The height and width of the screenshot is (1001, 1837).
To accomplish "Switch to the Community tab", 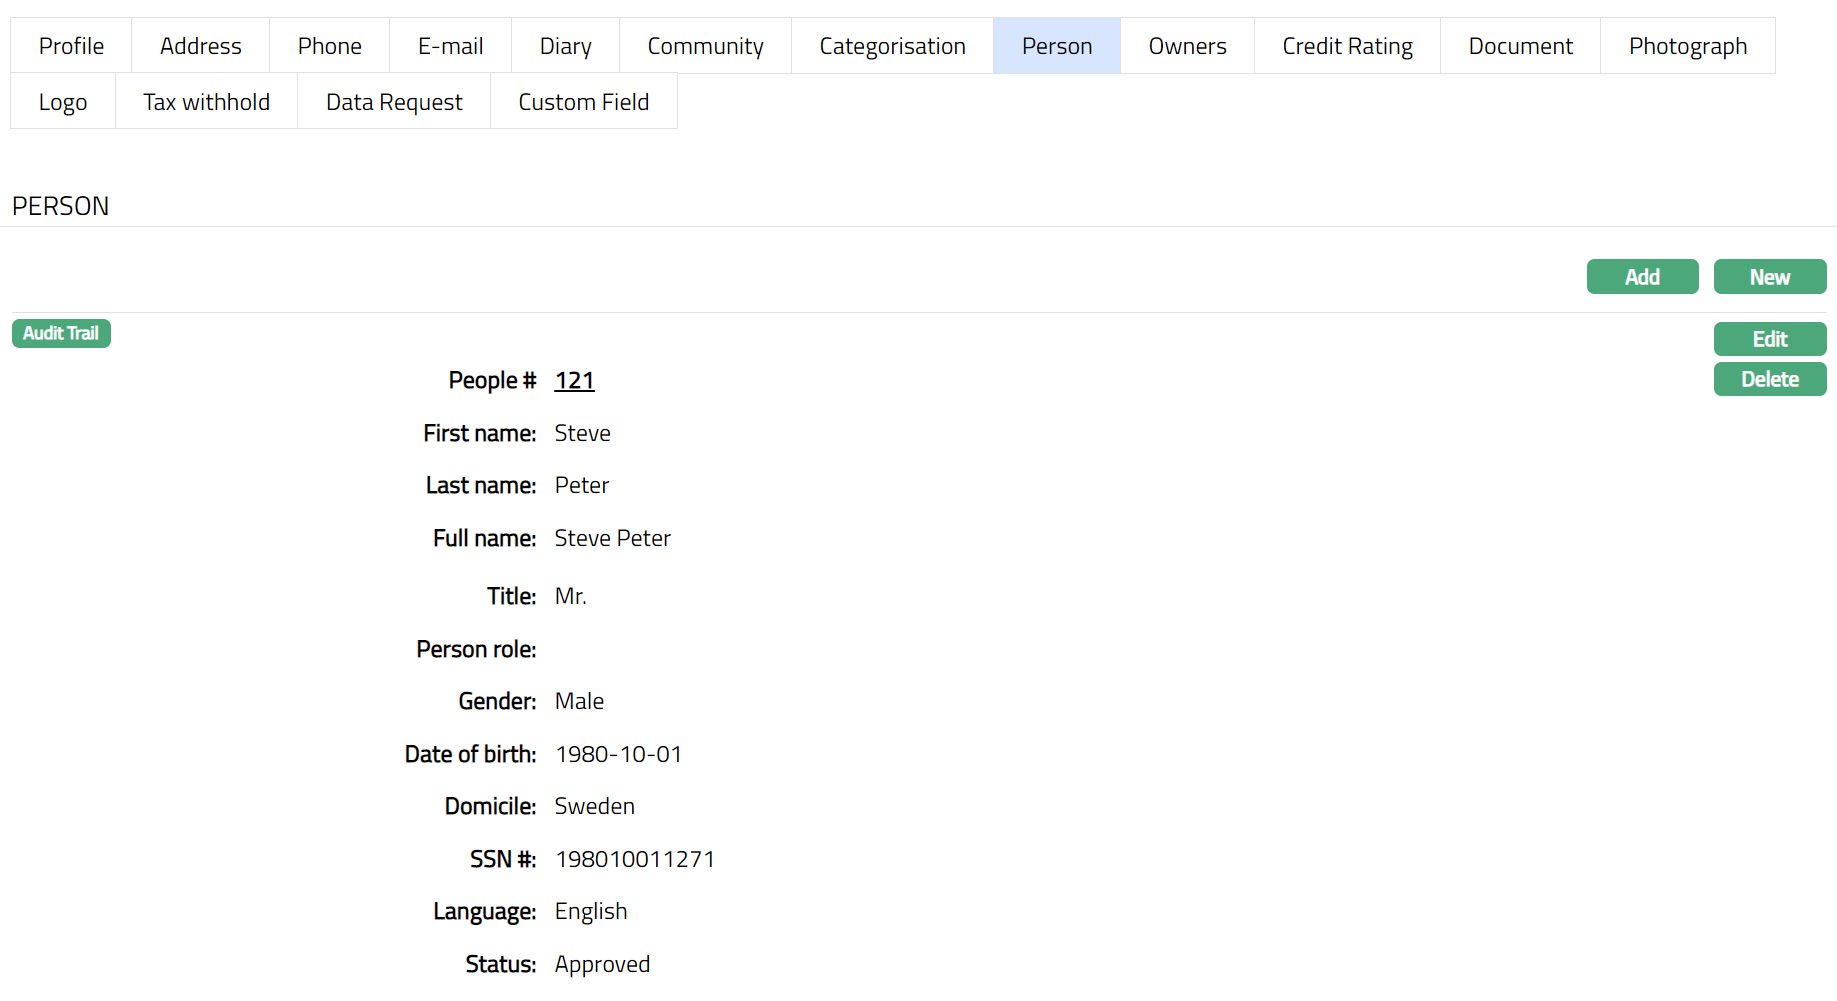I will 705,46.
